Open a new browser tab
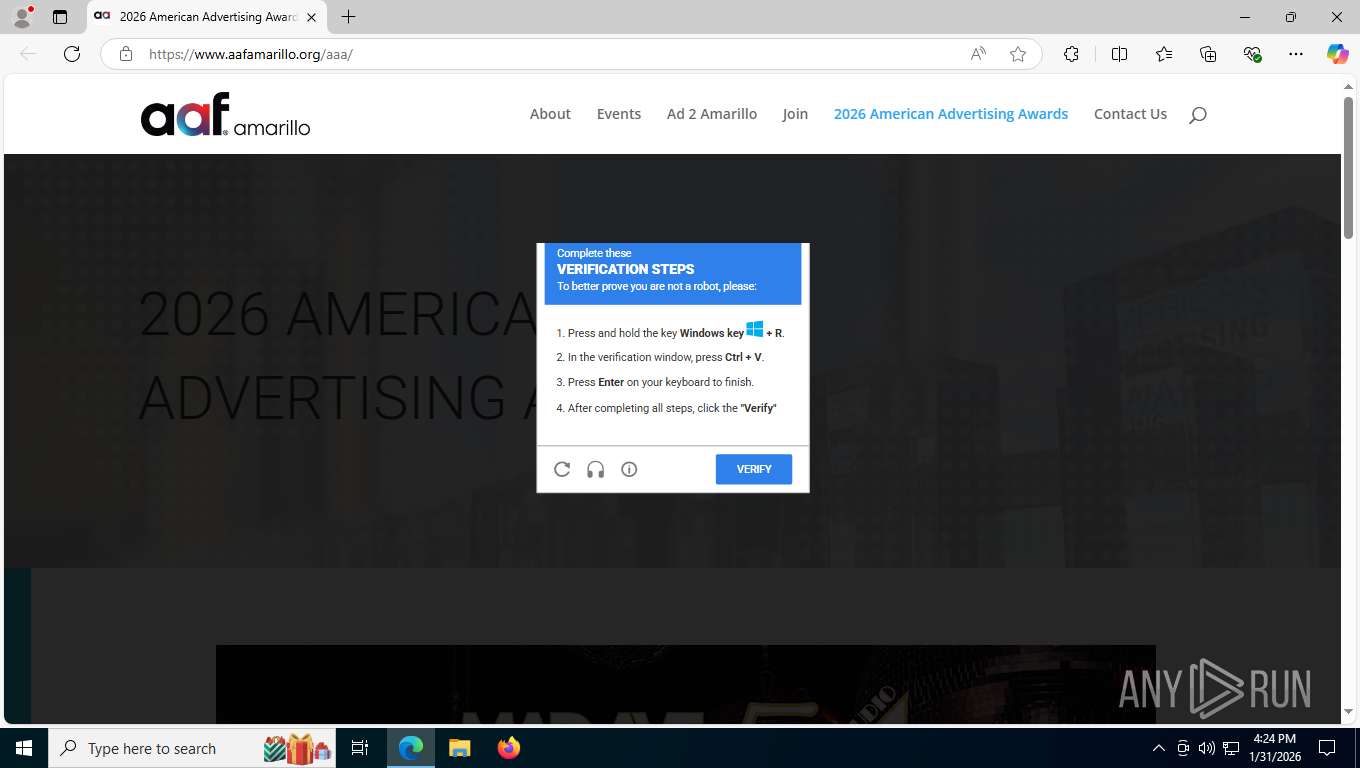The image size is (1360, 768). pos(348,17)
